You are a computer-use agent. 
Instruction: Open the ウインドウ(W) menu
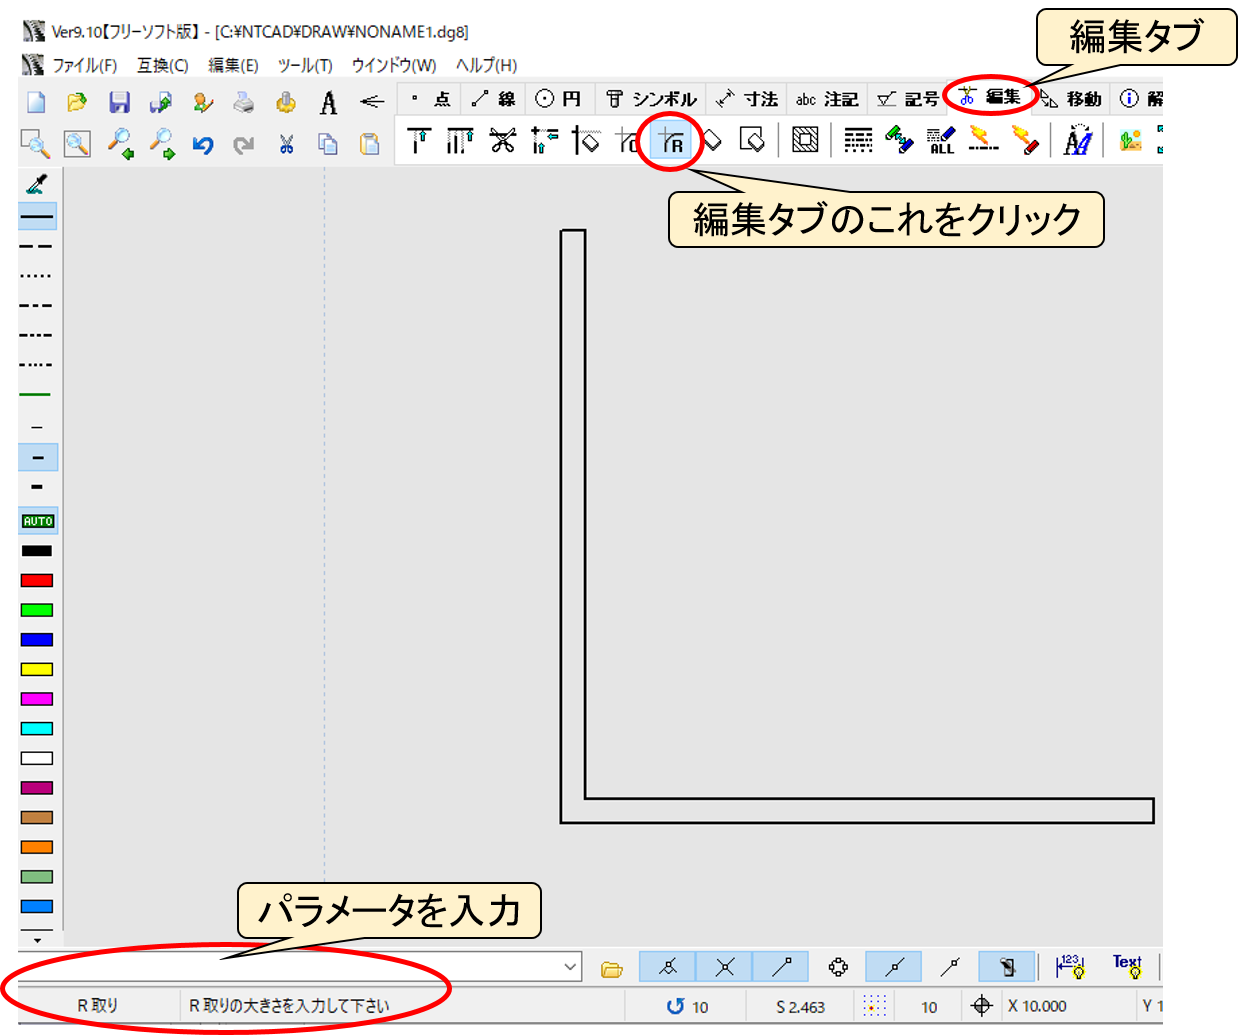pyautogui.click(x=394, y=65)
